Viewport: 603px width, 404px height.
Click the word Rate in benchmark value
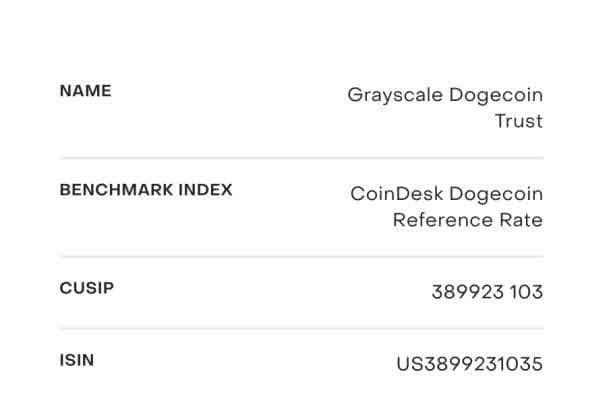click(x=521, y=220)
